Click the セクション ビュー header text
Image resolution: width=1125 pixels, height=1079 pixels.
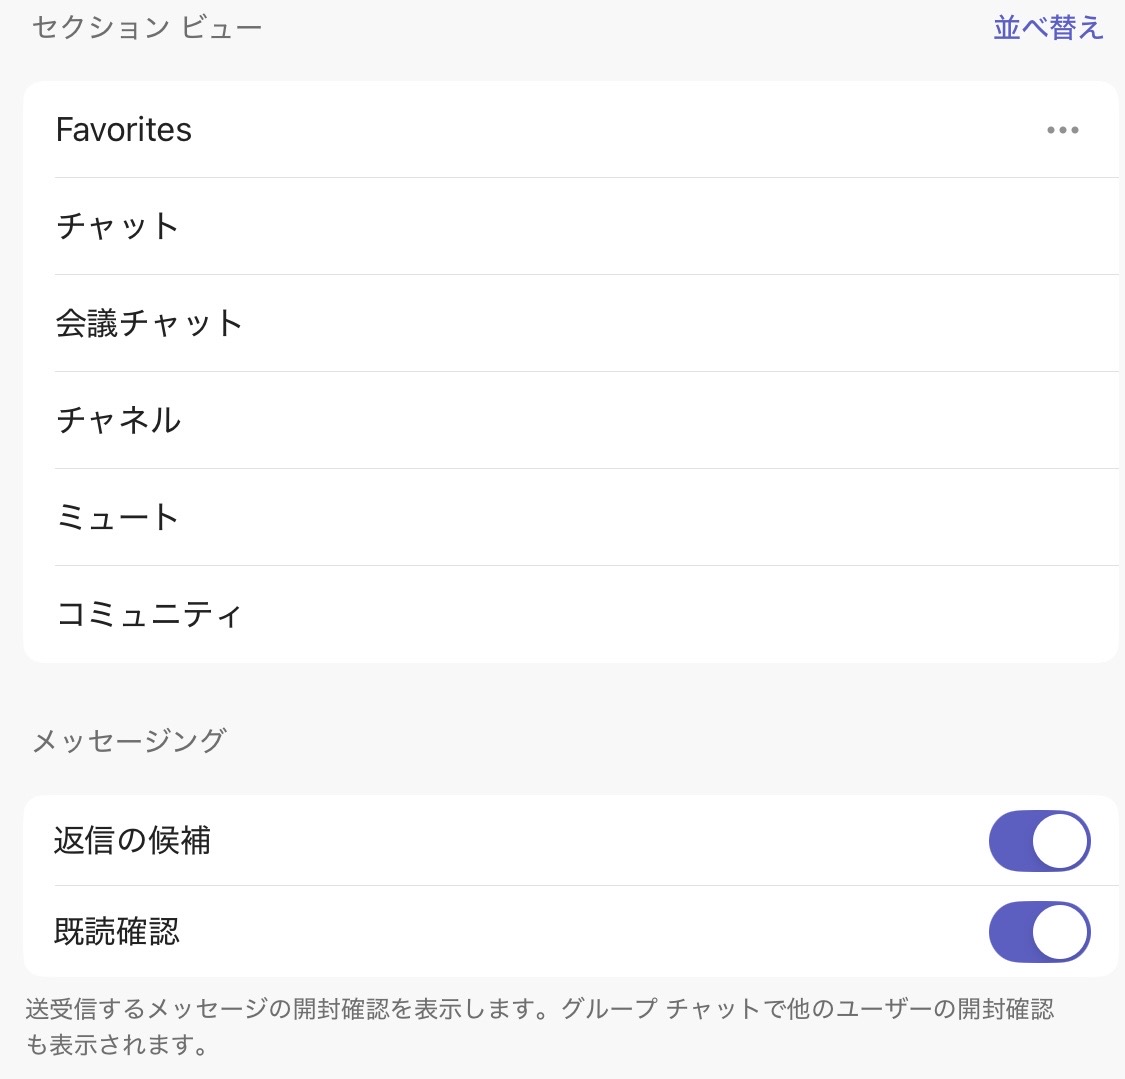click(x=147, y=28)
